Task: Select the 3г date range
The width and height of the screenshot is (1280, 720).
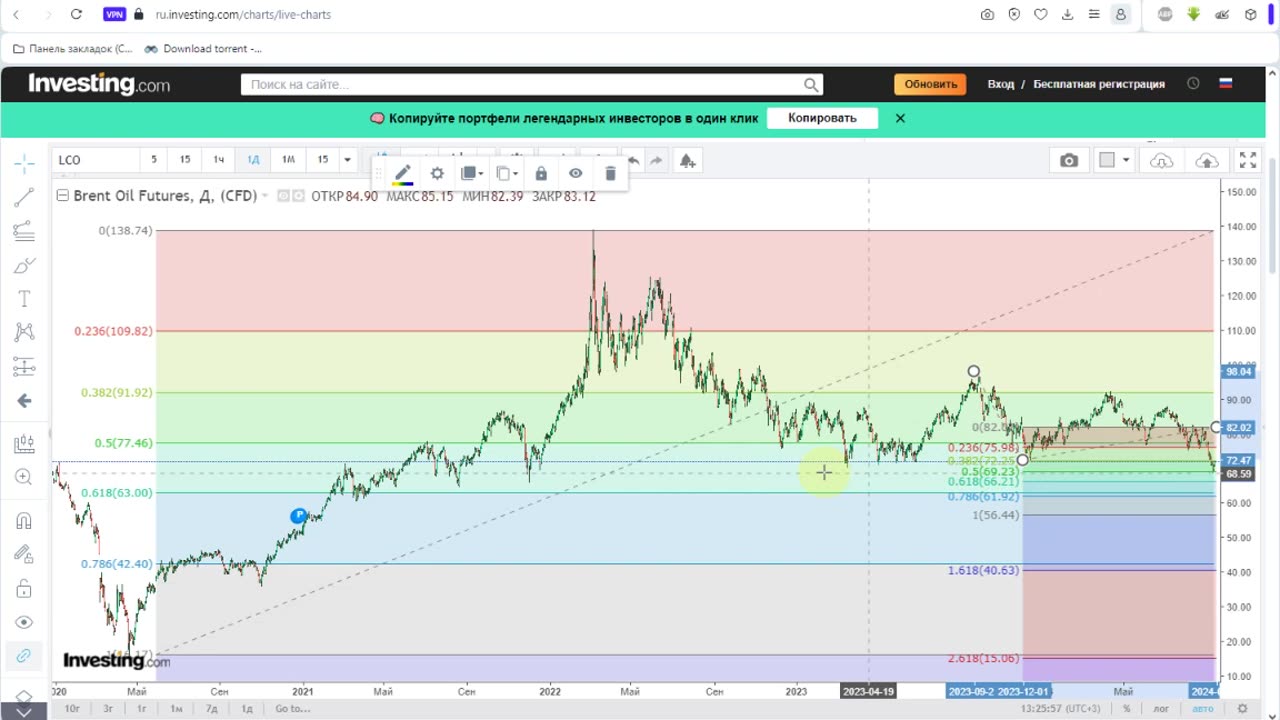Action: pyautogui.click(x=108, y=708)
